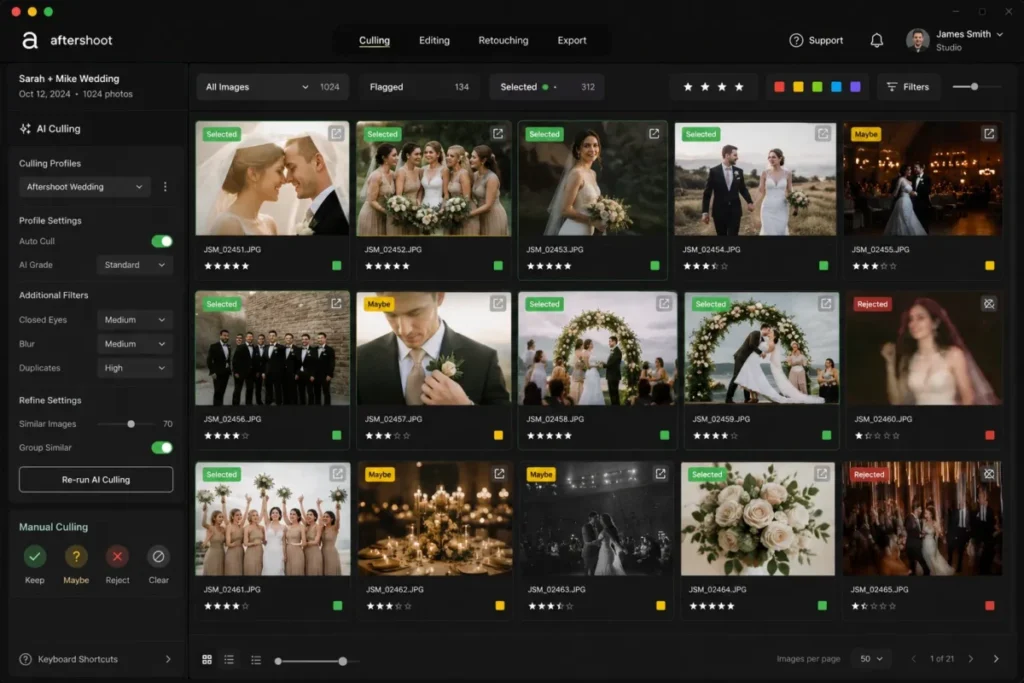Viewport: 1024px width, 683px height.
Task: Switch to detailed list view icon
Action: [256, 659]
